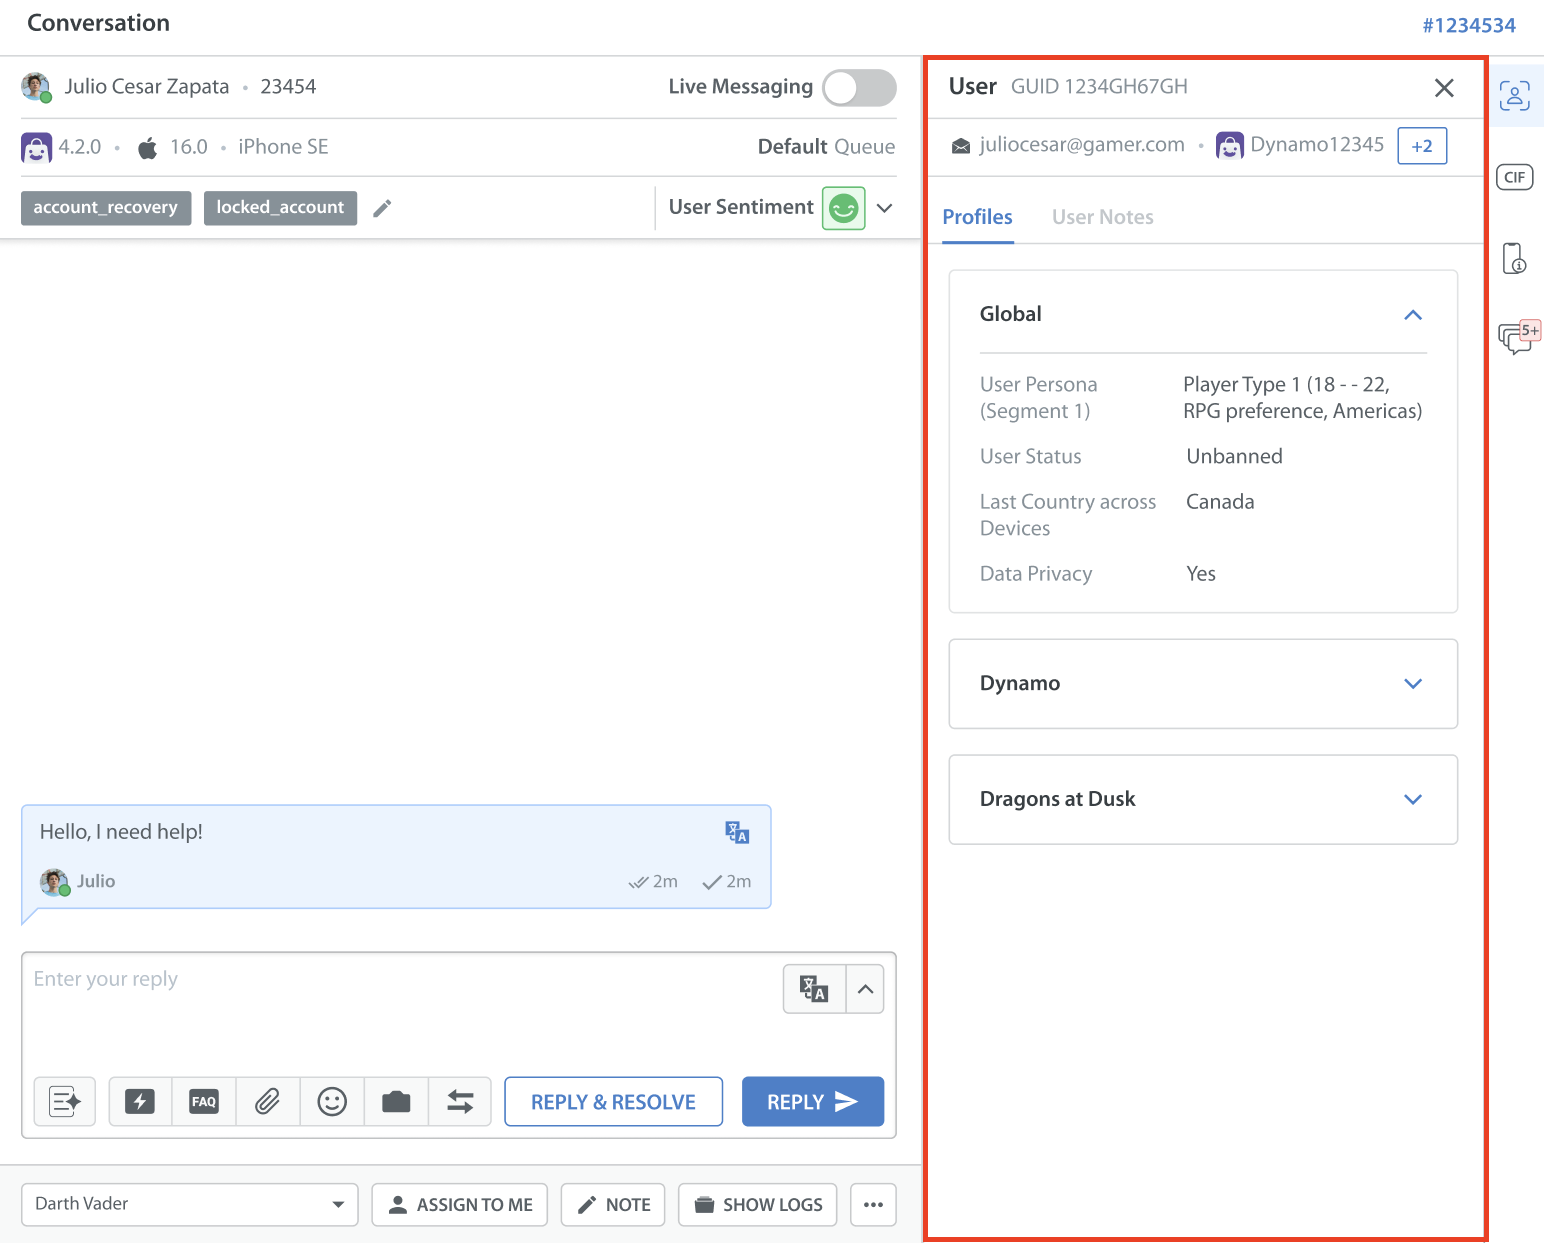The image size is (1544, 1243).
Task: Open the FAQ icon in reply toolbar
Action: [x=204, y=1102]
